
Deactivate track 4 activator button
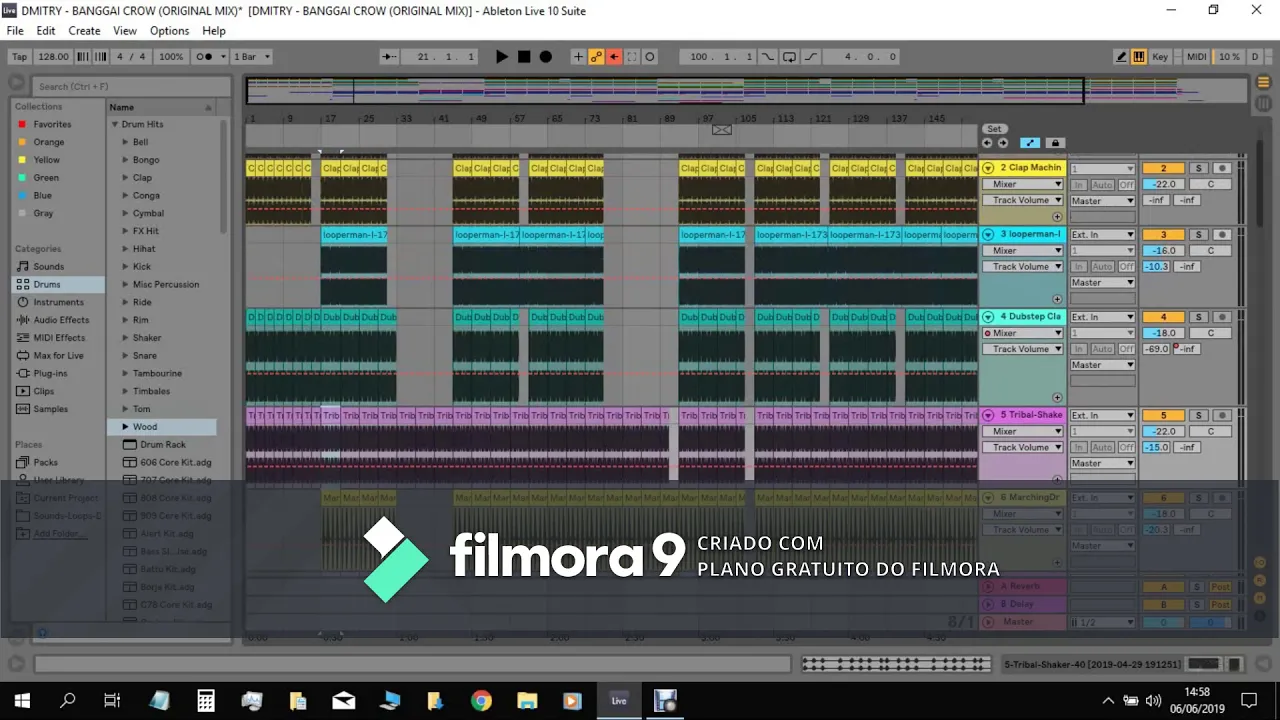coord(1163,317)
